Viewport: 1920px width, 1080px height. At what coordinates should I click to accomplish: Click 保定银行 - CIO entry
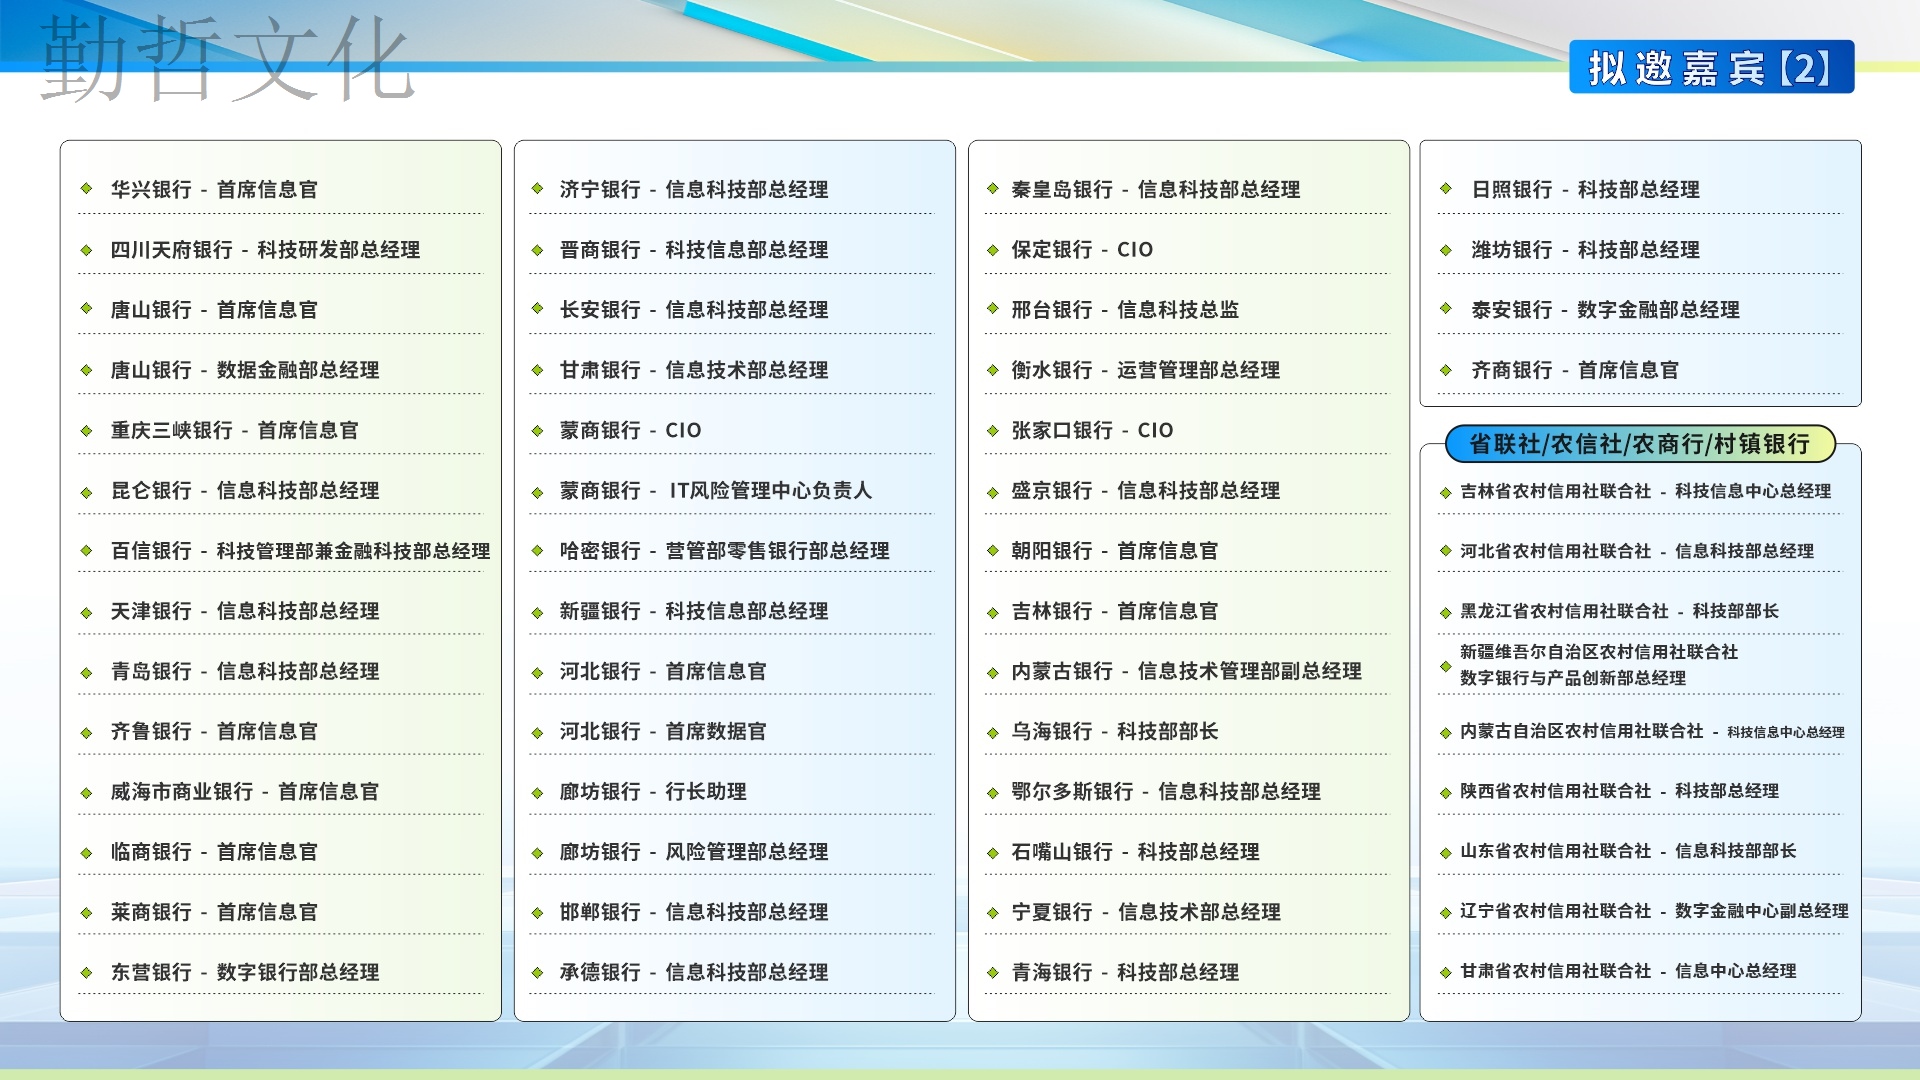point(1082,249)
